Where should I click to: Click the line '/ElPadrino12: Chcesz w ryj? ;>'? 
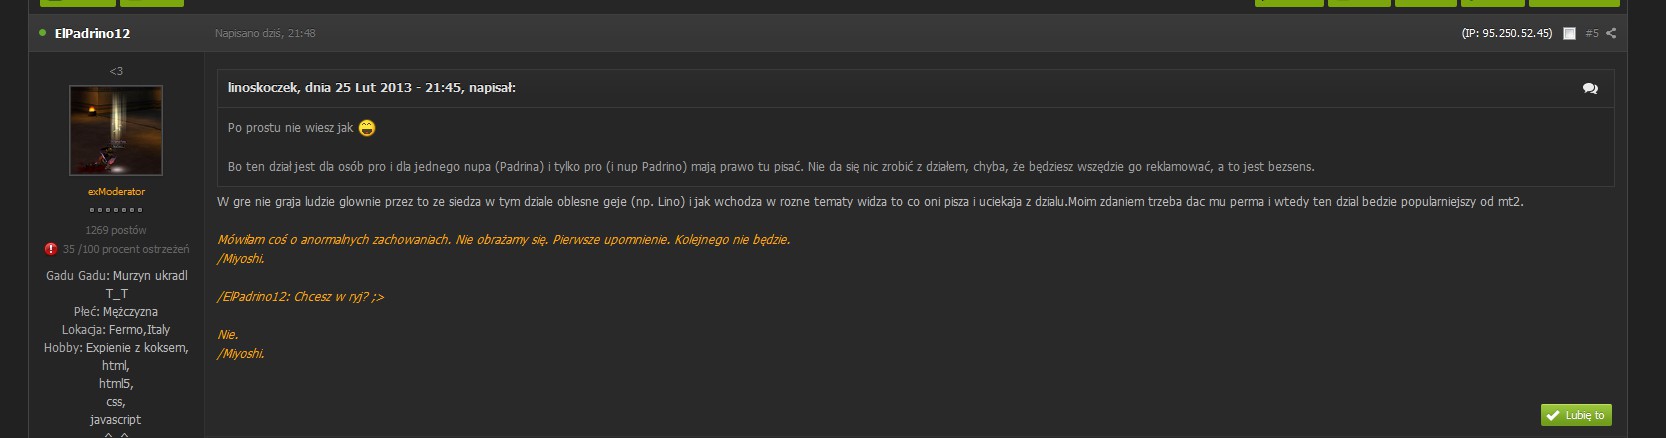pos(300,297)
